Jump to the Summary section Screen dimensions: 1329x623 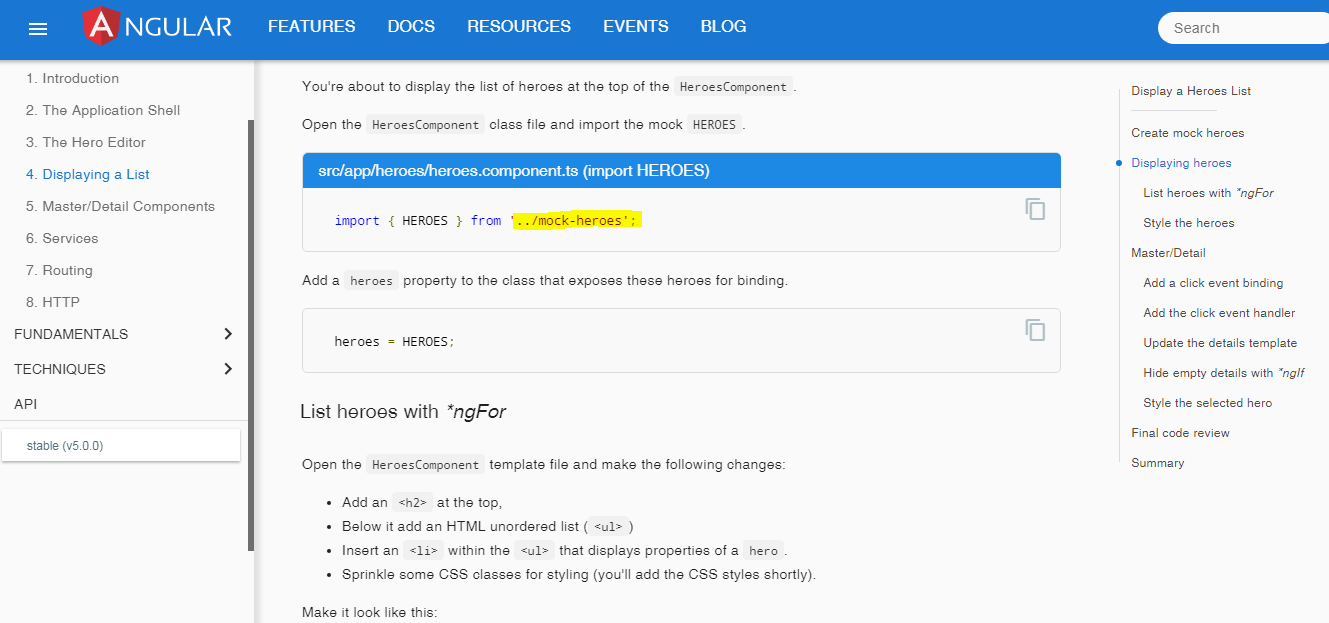[x=1157, y=462]
